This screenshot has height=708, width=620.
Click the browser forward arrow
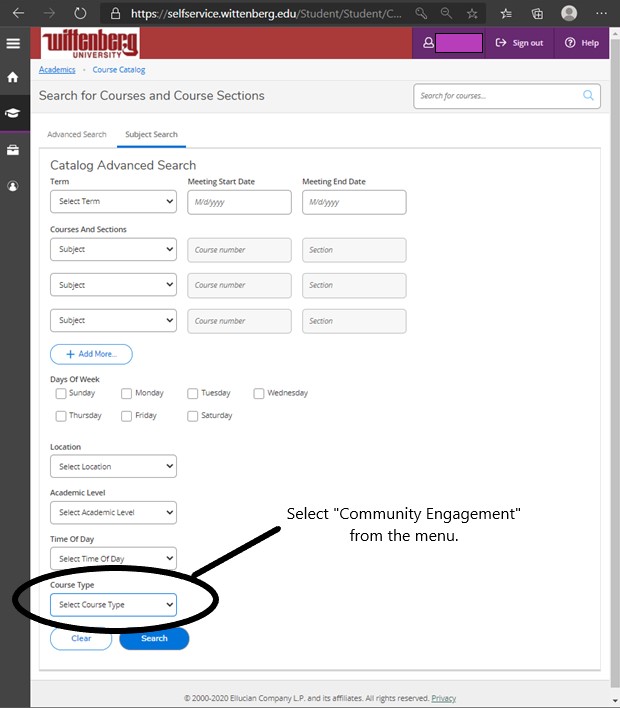coord(49,13)
